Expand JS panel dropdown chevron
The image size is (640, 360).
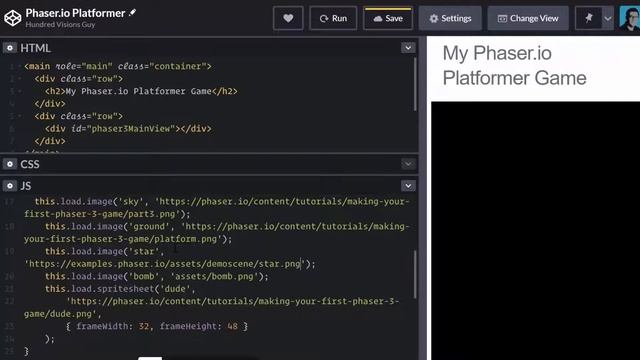point(408,186)
